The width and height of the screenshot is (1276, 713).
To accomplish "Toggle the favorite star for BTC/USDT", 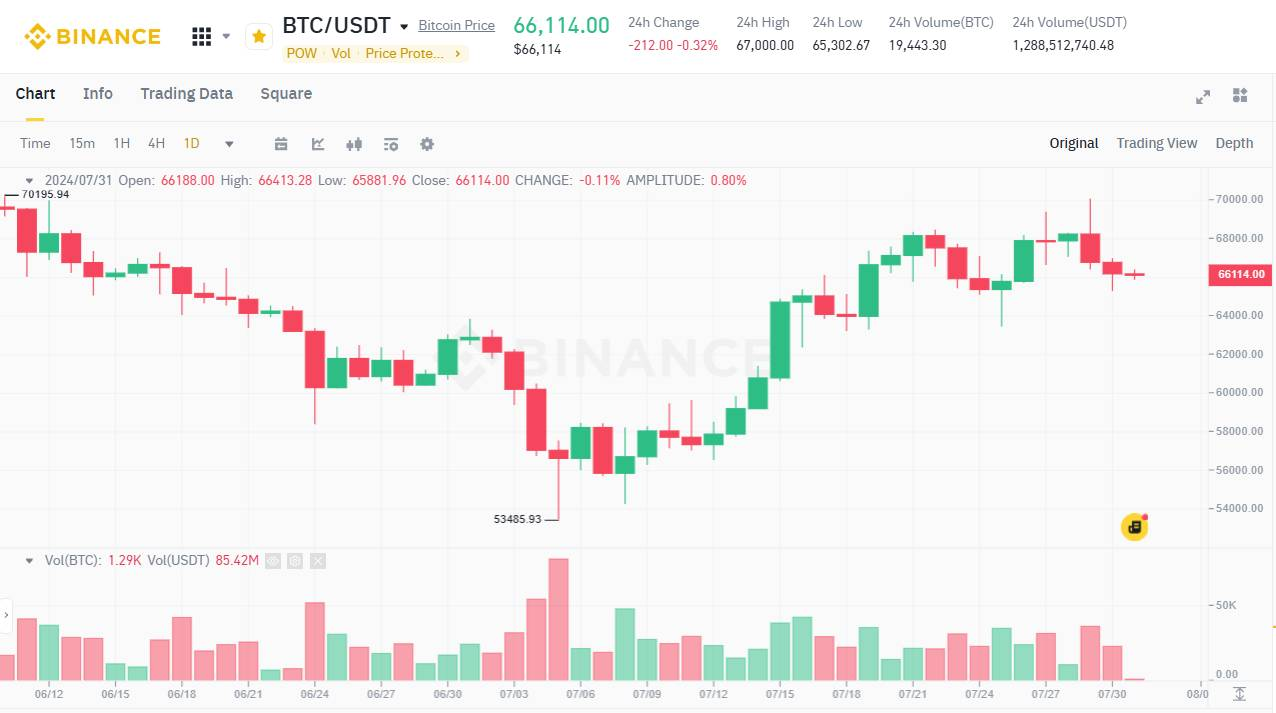I will pyautogui.click(x=259, y=37).
